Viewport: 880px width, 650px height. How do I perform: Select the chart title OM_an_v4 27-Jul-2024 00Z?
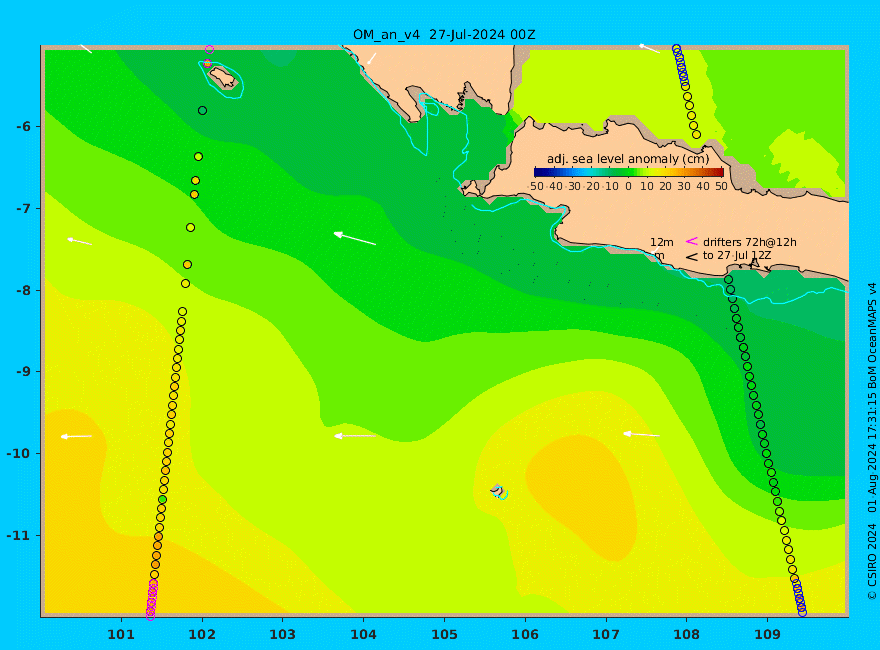444,35
